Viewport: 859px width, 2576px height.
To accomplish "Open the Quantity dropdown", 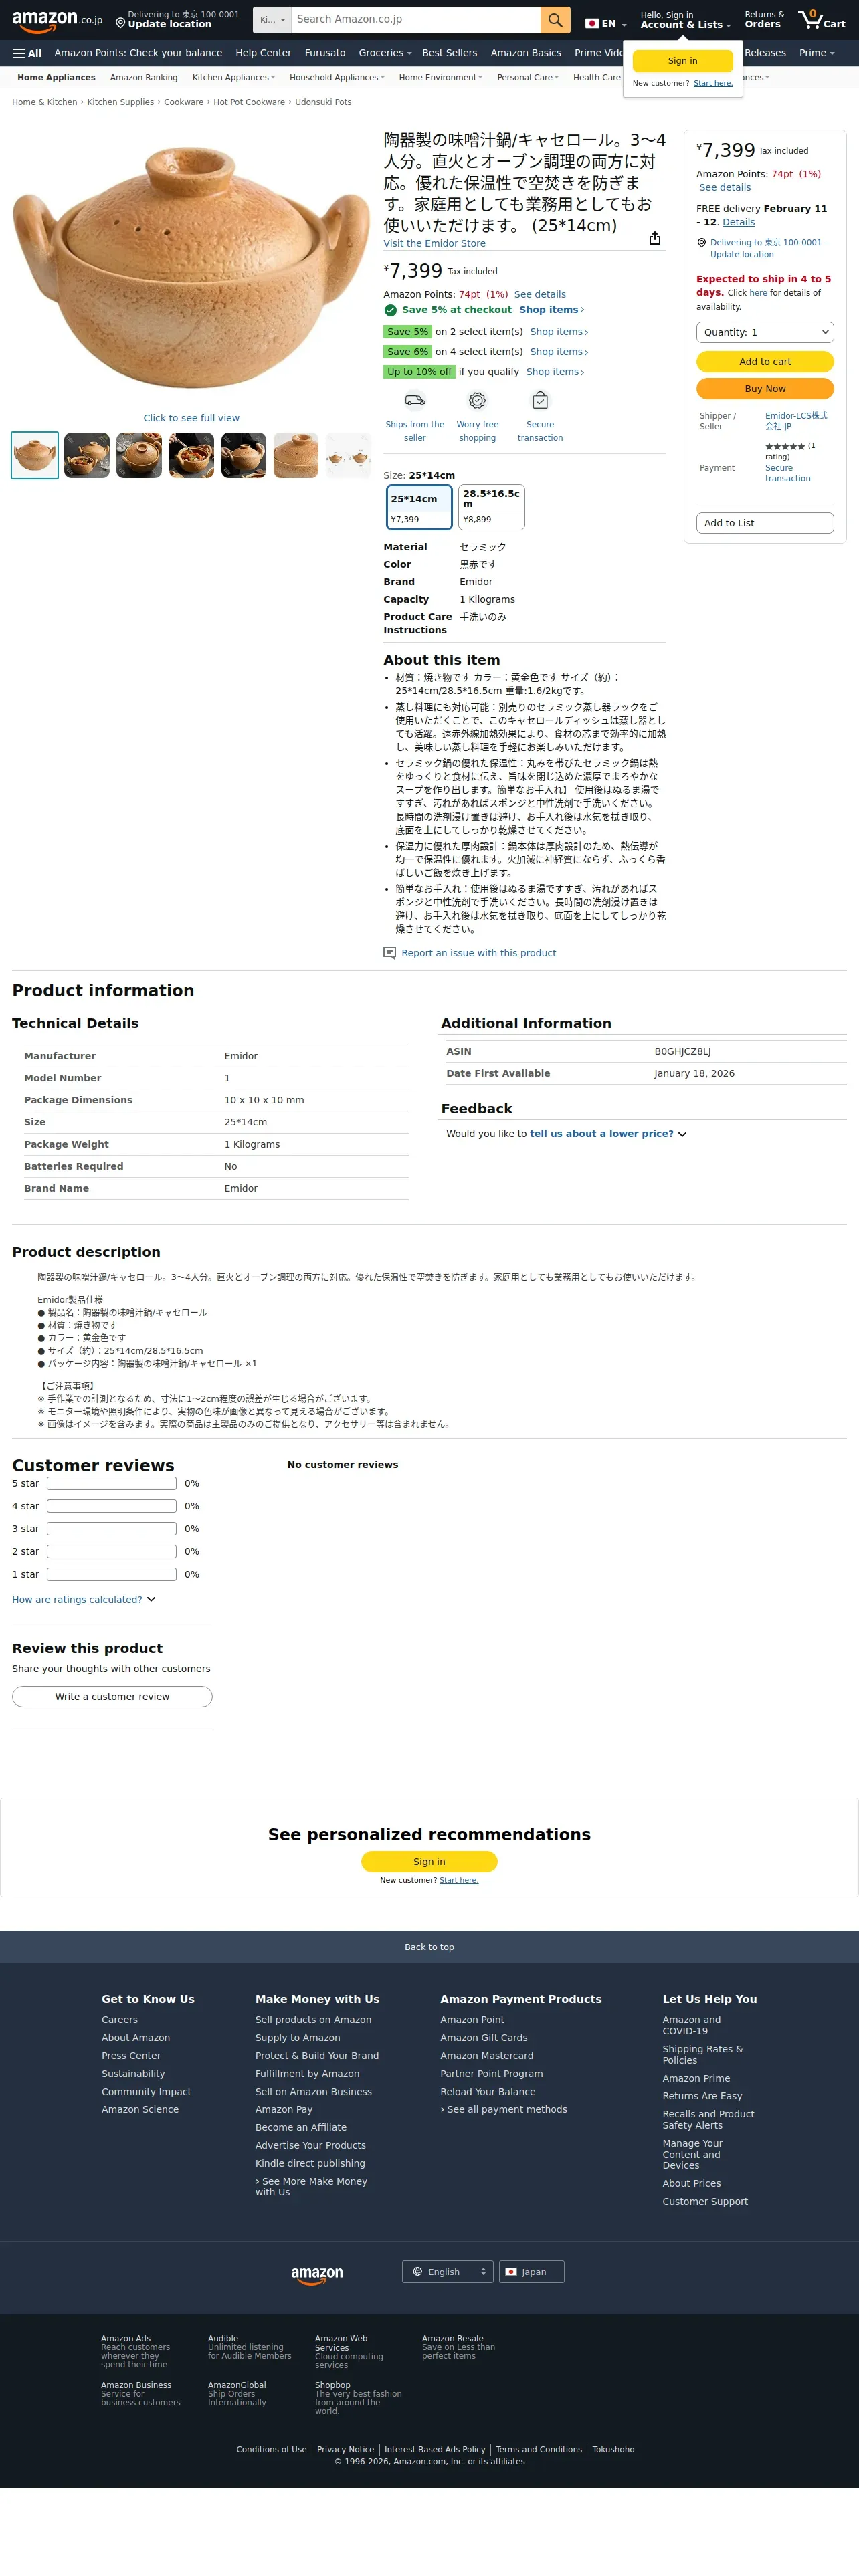I will click(x=765, y=332).
